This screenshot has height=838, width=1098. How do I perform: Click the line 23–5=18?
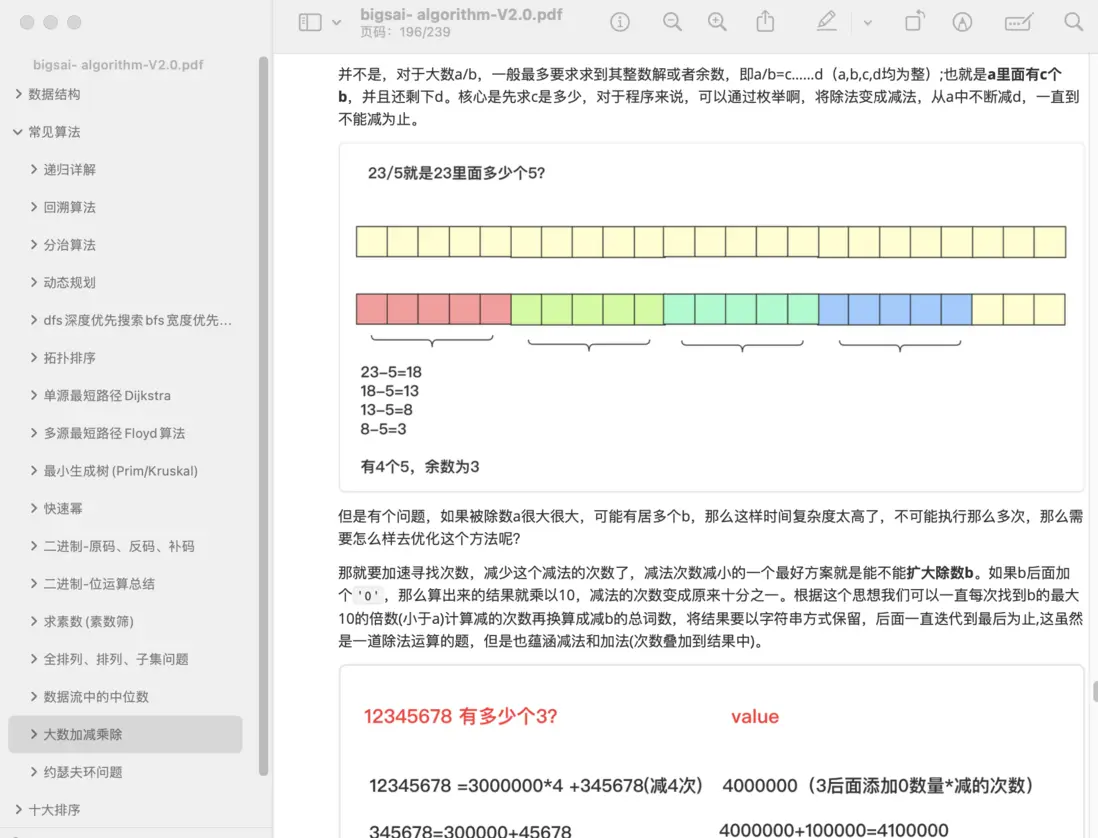[391, 372]
